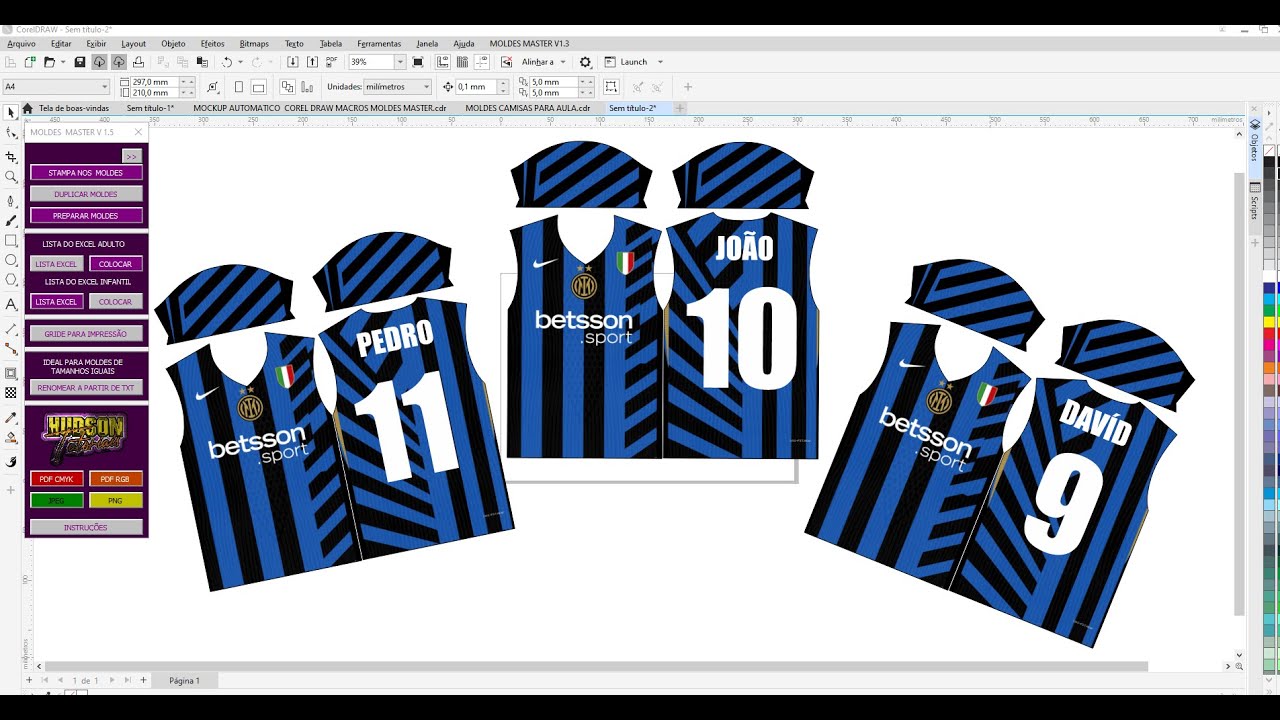Toggle the snap off button
The image size is (1280, 720).
click(506, 62)
